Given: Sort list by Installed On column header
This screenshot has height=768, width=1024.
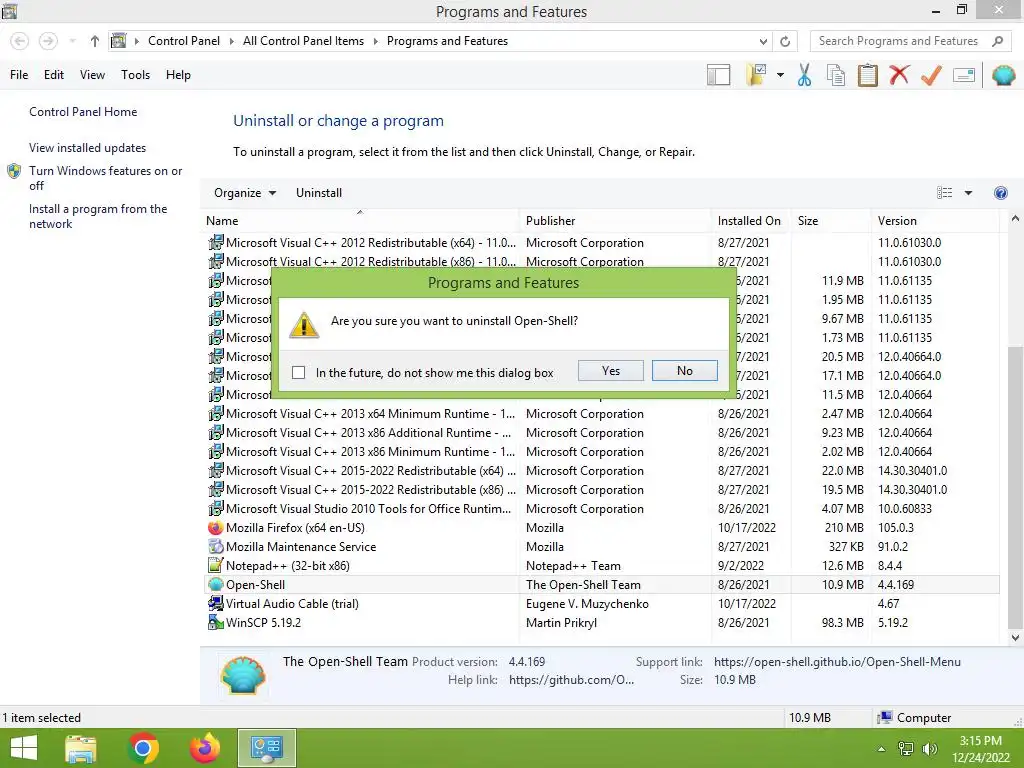Looking at the screenshot, I should (x=750, y=221).
